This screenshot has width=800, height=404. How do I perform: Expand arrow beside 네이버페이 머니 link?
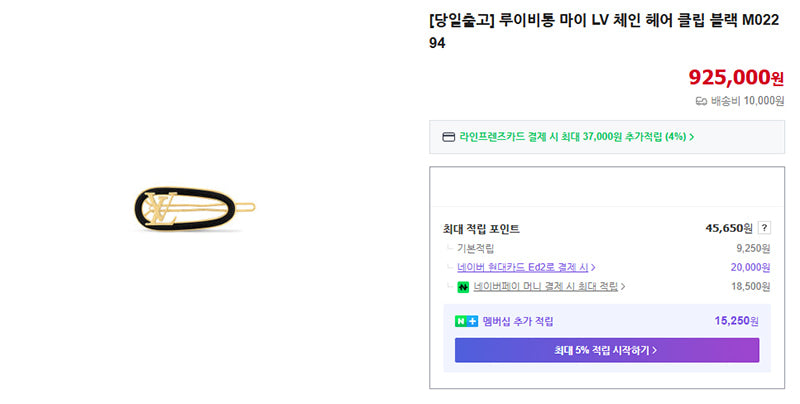pyautogui.click(x=623, y=287)
